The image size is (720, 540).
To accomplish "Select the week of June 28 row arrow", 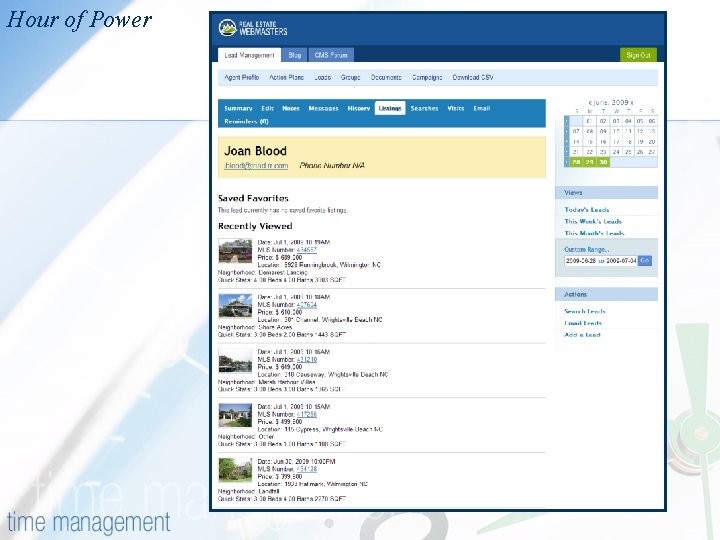I will (x=567, y=162).
